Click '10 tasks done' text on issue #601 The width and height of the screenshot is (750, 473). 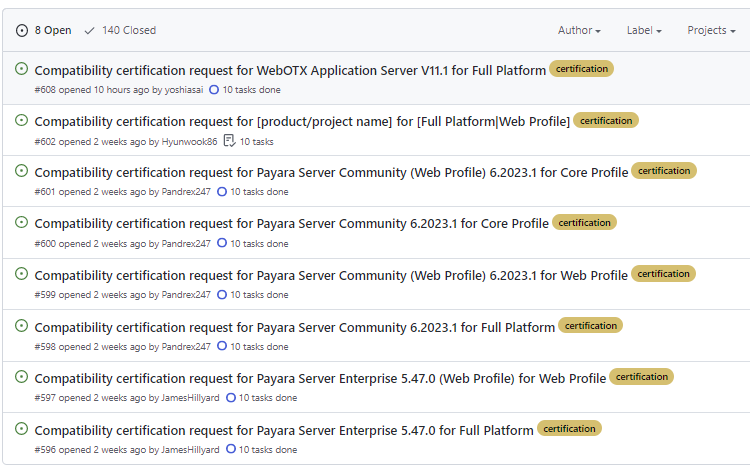(x=259, y=192)
